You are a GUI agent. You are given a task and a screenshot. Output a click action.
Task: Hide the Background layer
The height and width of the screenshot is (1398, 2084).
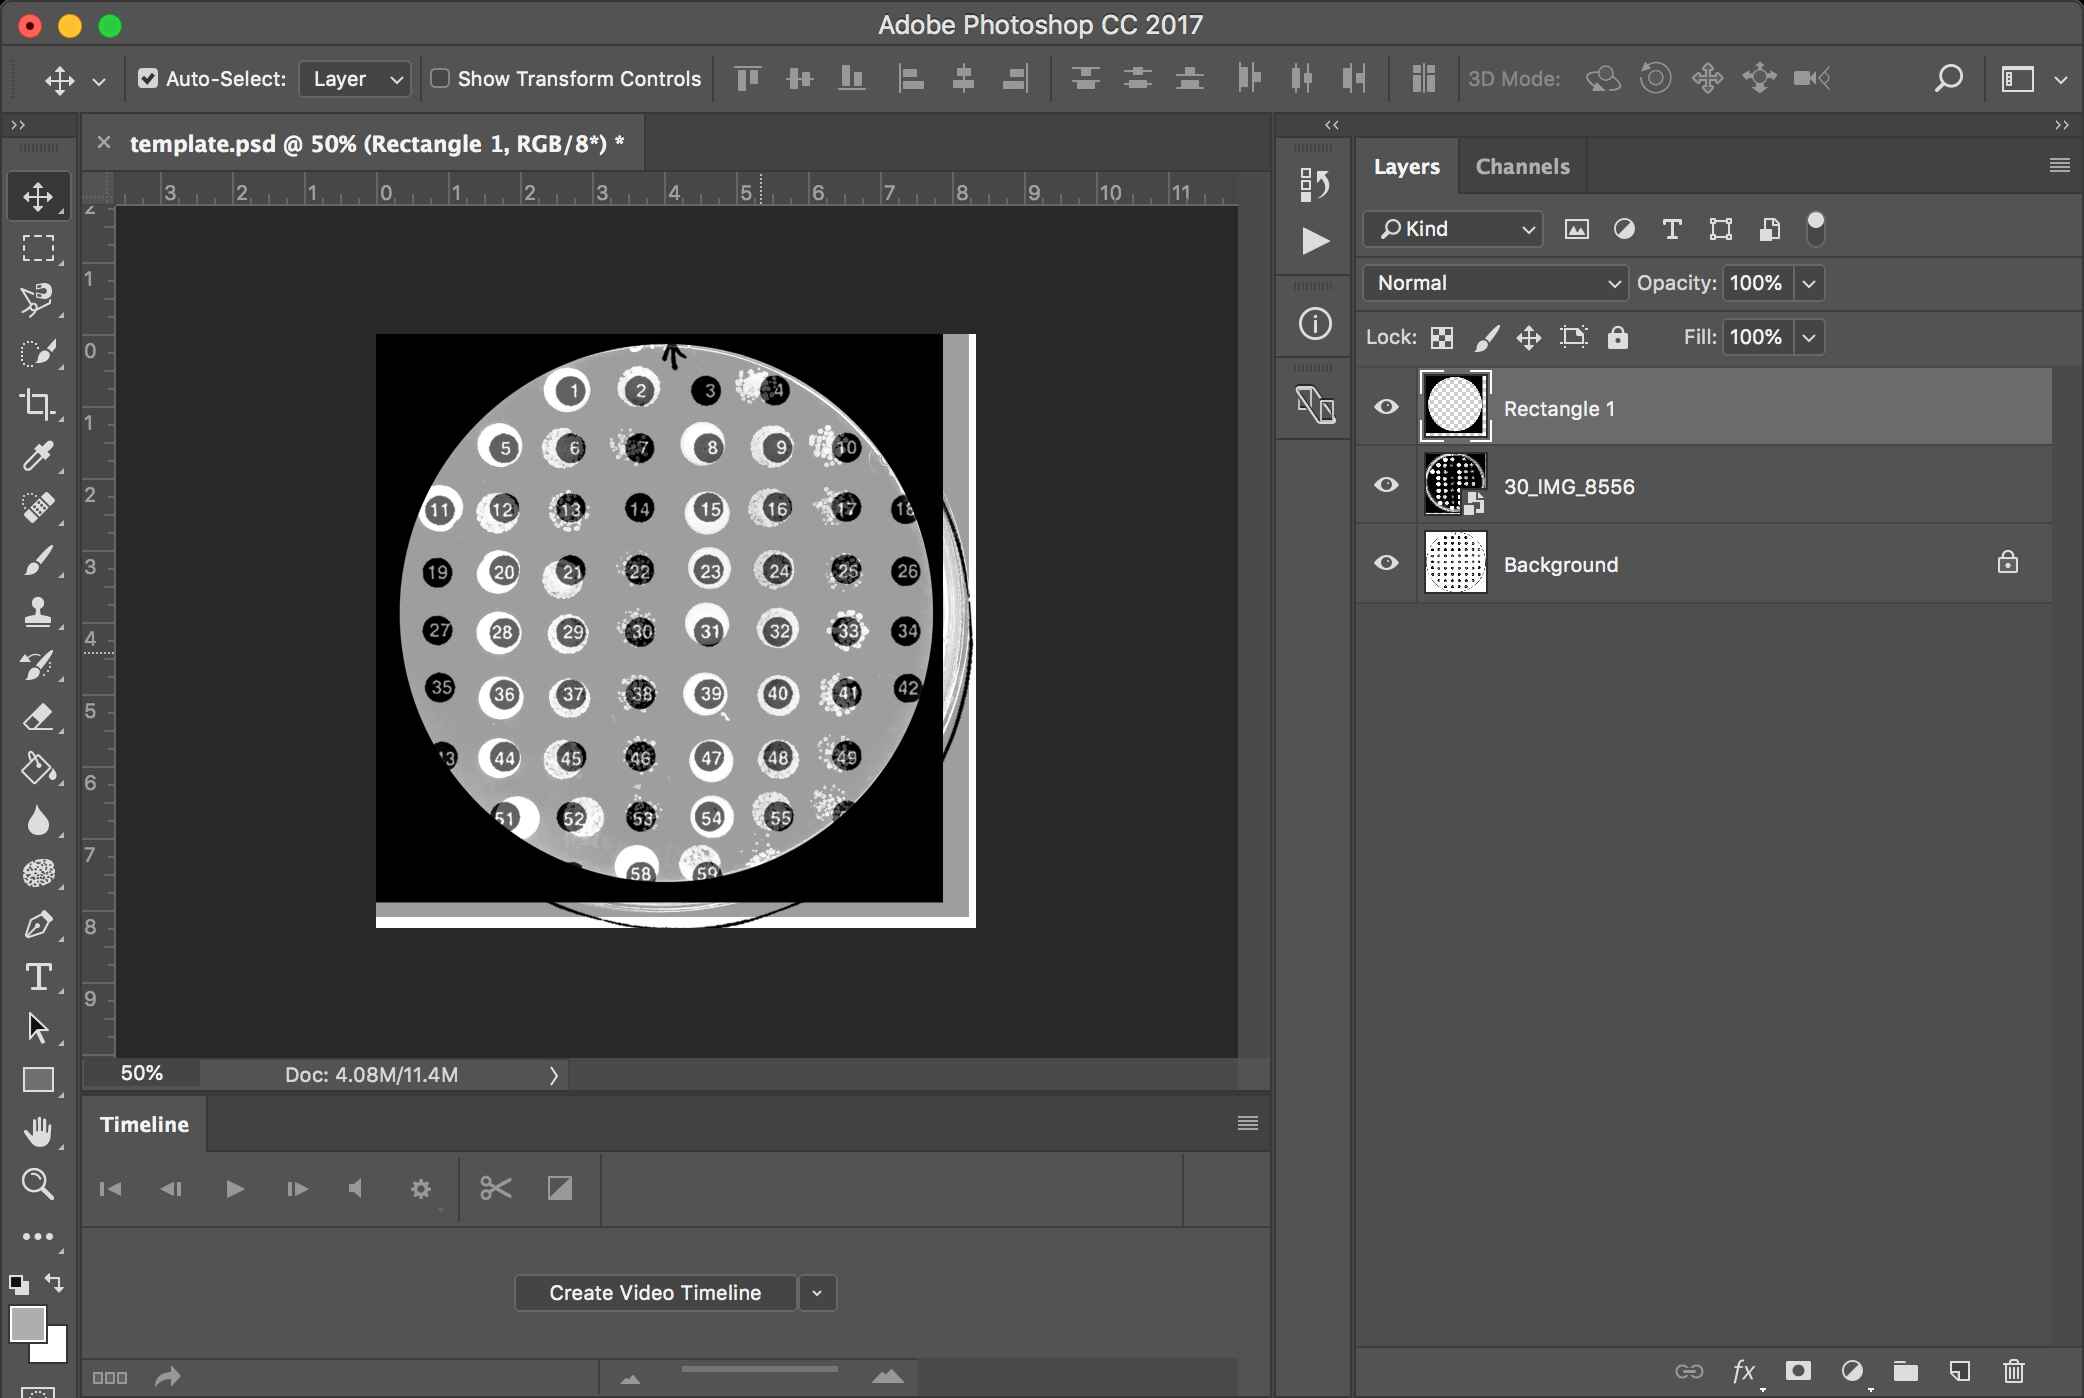tap(1385, 563)
